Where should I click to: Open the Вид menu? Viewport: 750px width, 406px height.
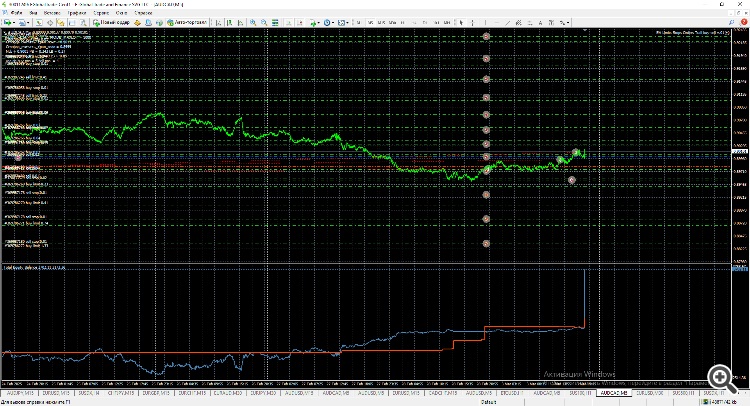pos(33,13)
